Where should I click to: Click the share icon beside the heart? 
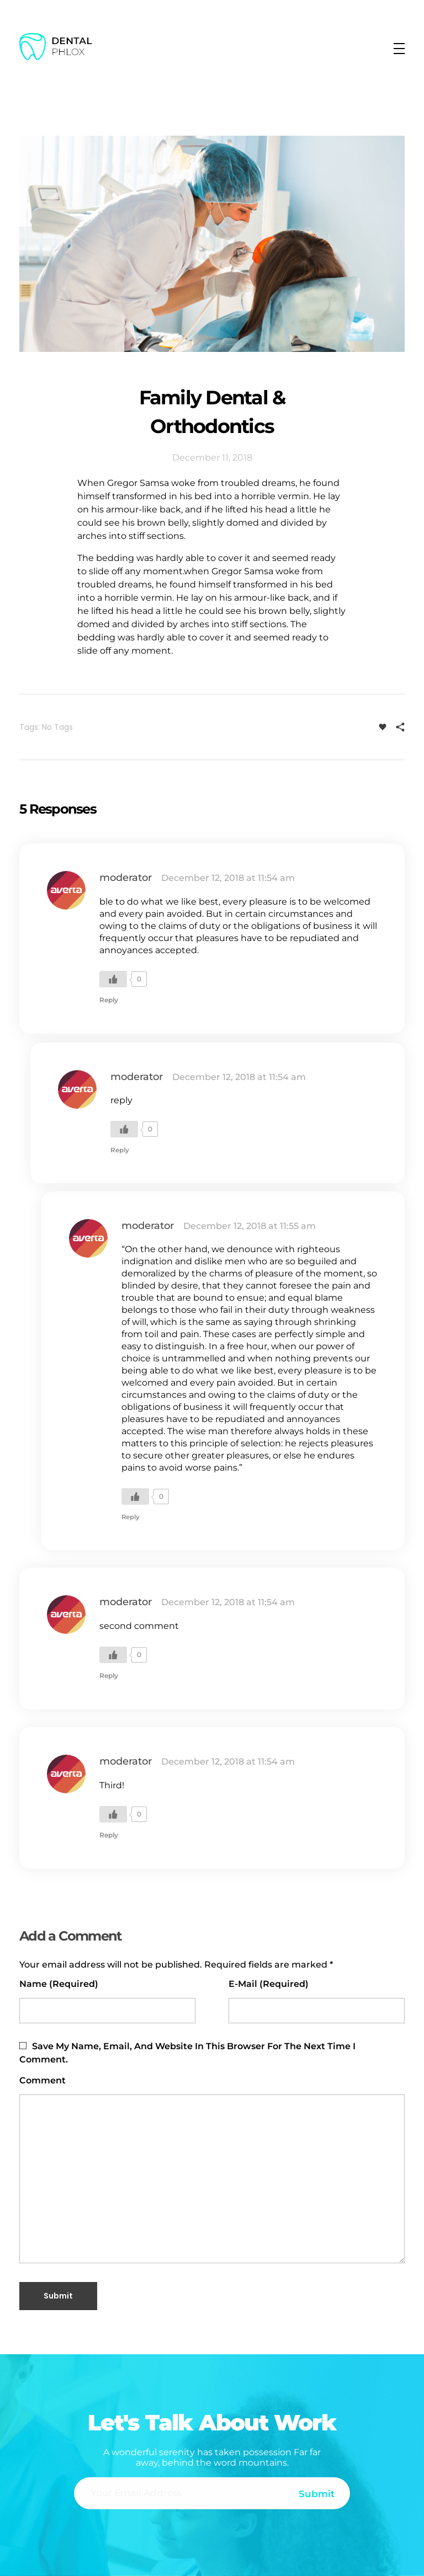[400, 727]
